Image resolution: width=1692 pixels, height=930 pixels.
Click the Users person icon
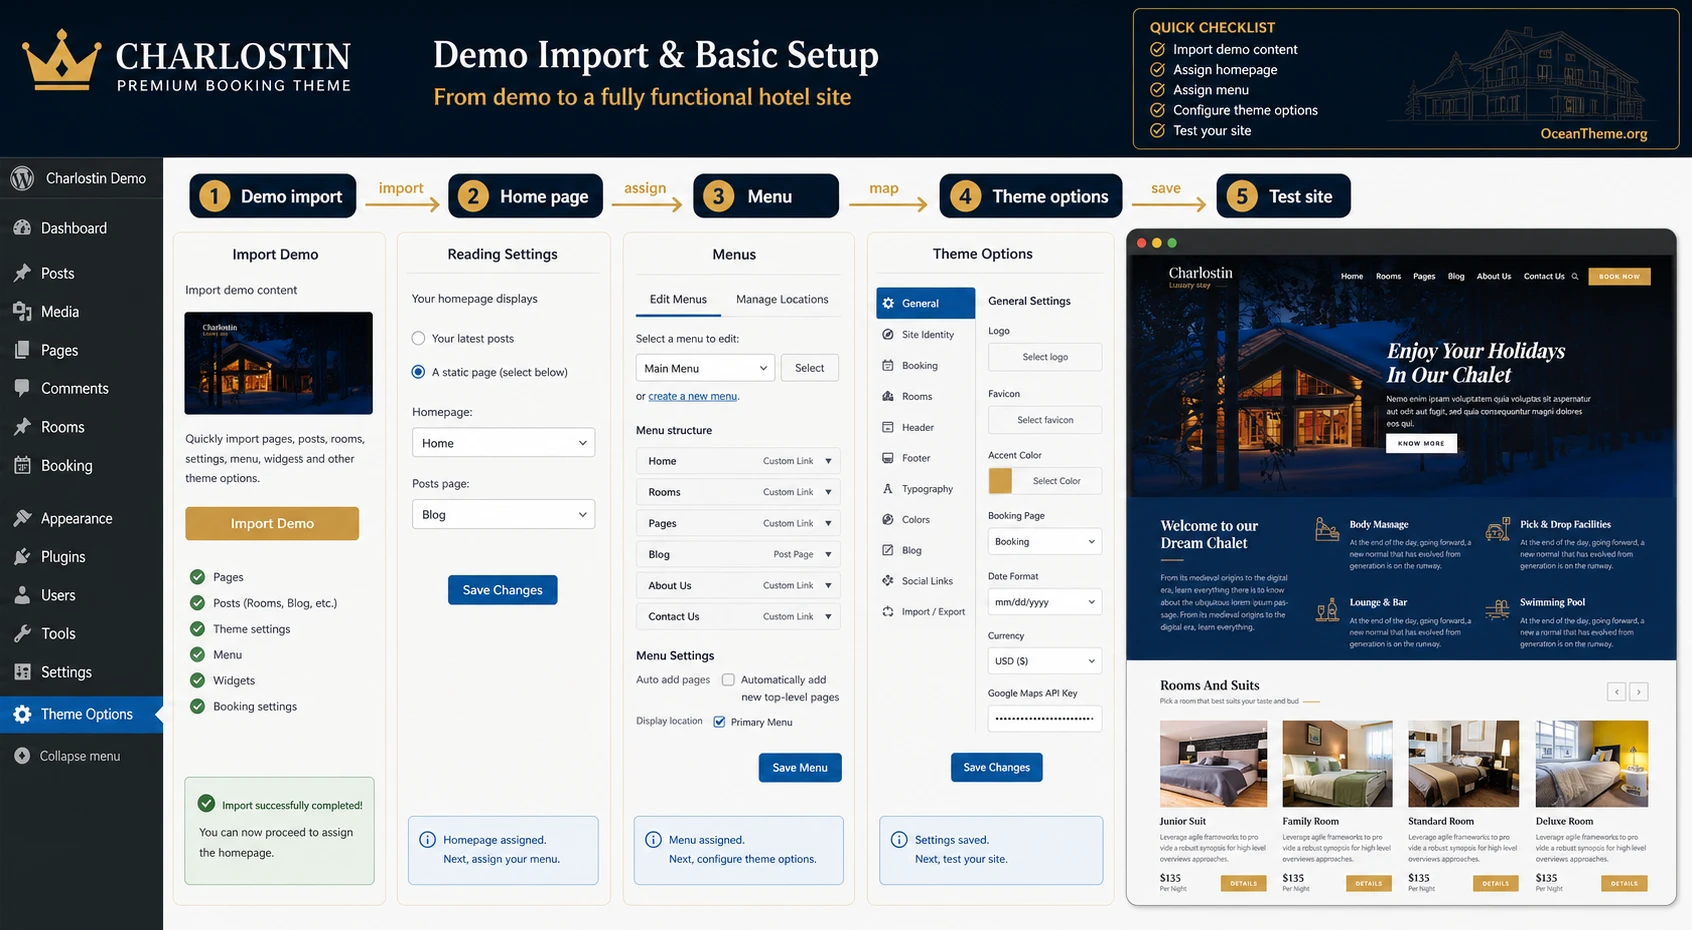(22, 595)
